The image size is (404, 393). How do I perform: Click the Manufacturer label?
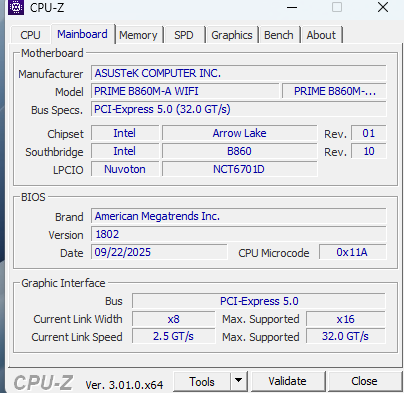coord(51,74)
